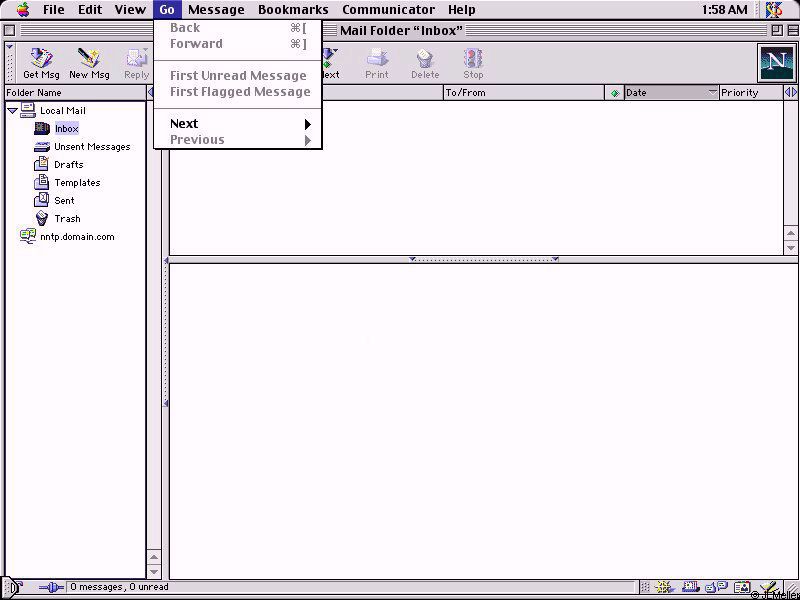Open the Communicator menu
This screenshot has height=600, width=800.
tap(388, 10)
